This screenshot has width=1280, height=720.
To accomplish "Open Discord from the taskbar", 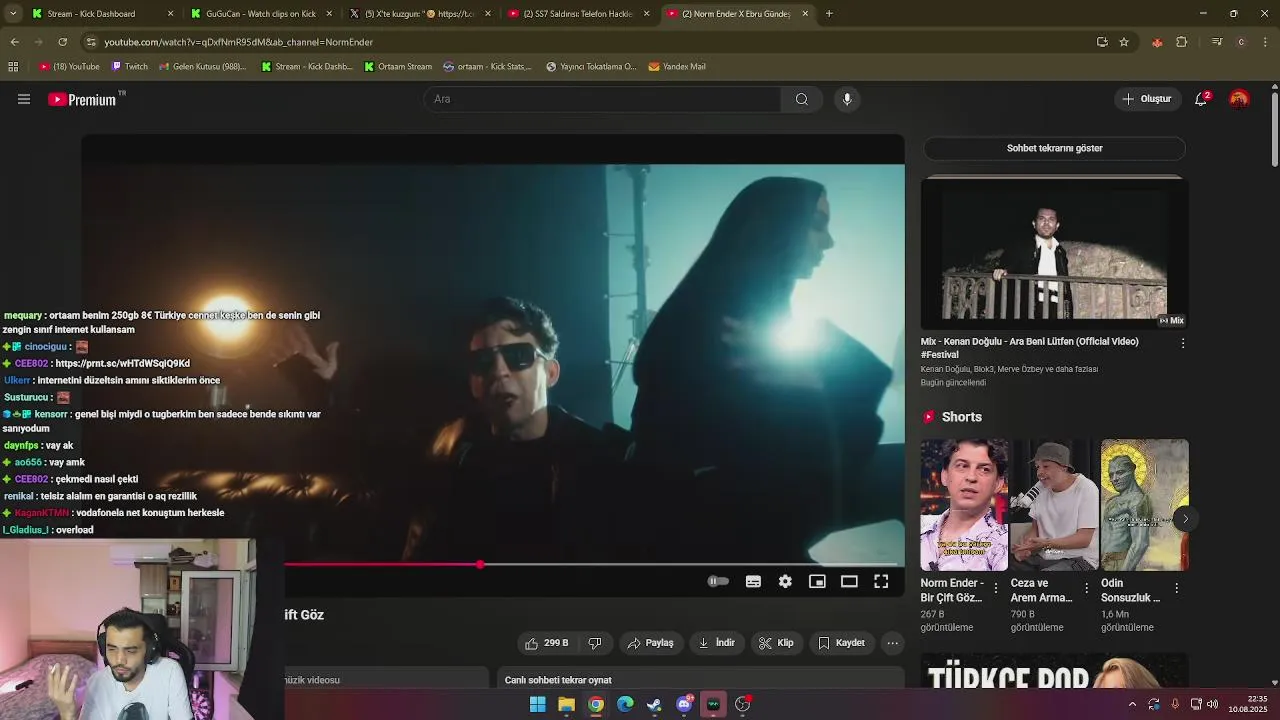I will click(684, 704).
